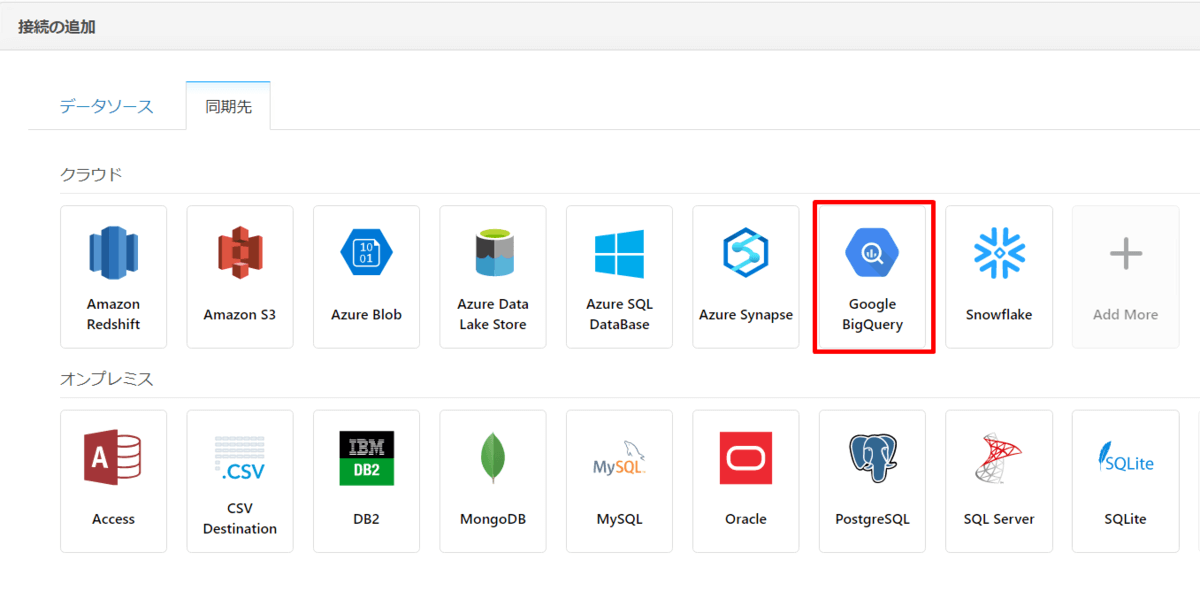Image resolution: width=1200 pixels, height=591 pixels.
Task: Select the IBM DB2 connector icon
Action: pos(366,459)
